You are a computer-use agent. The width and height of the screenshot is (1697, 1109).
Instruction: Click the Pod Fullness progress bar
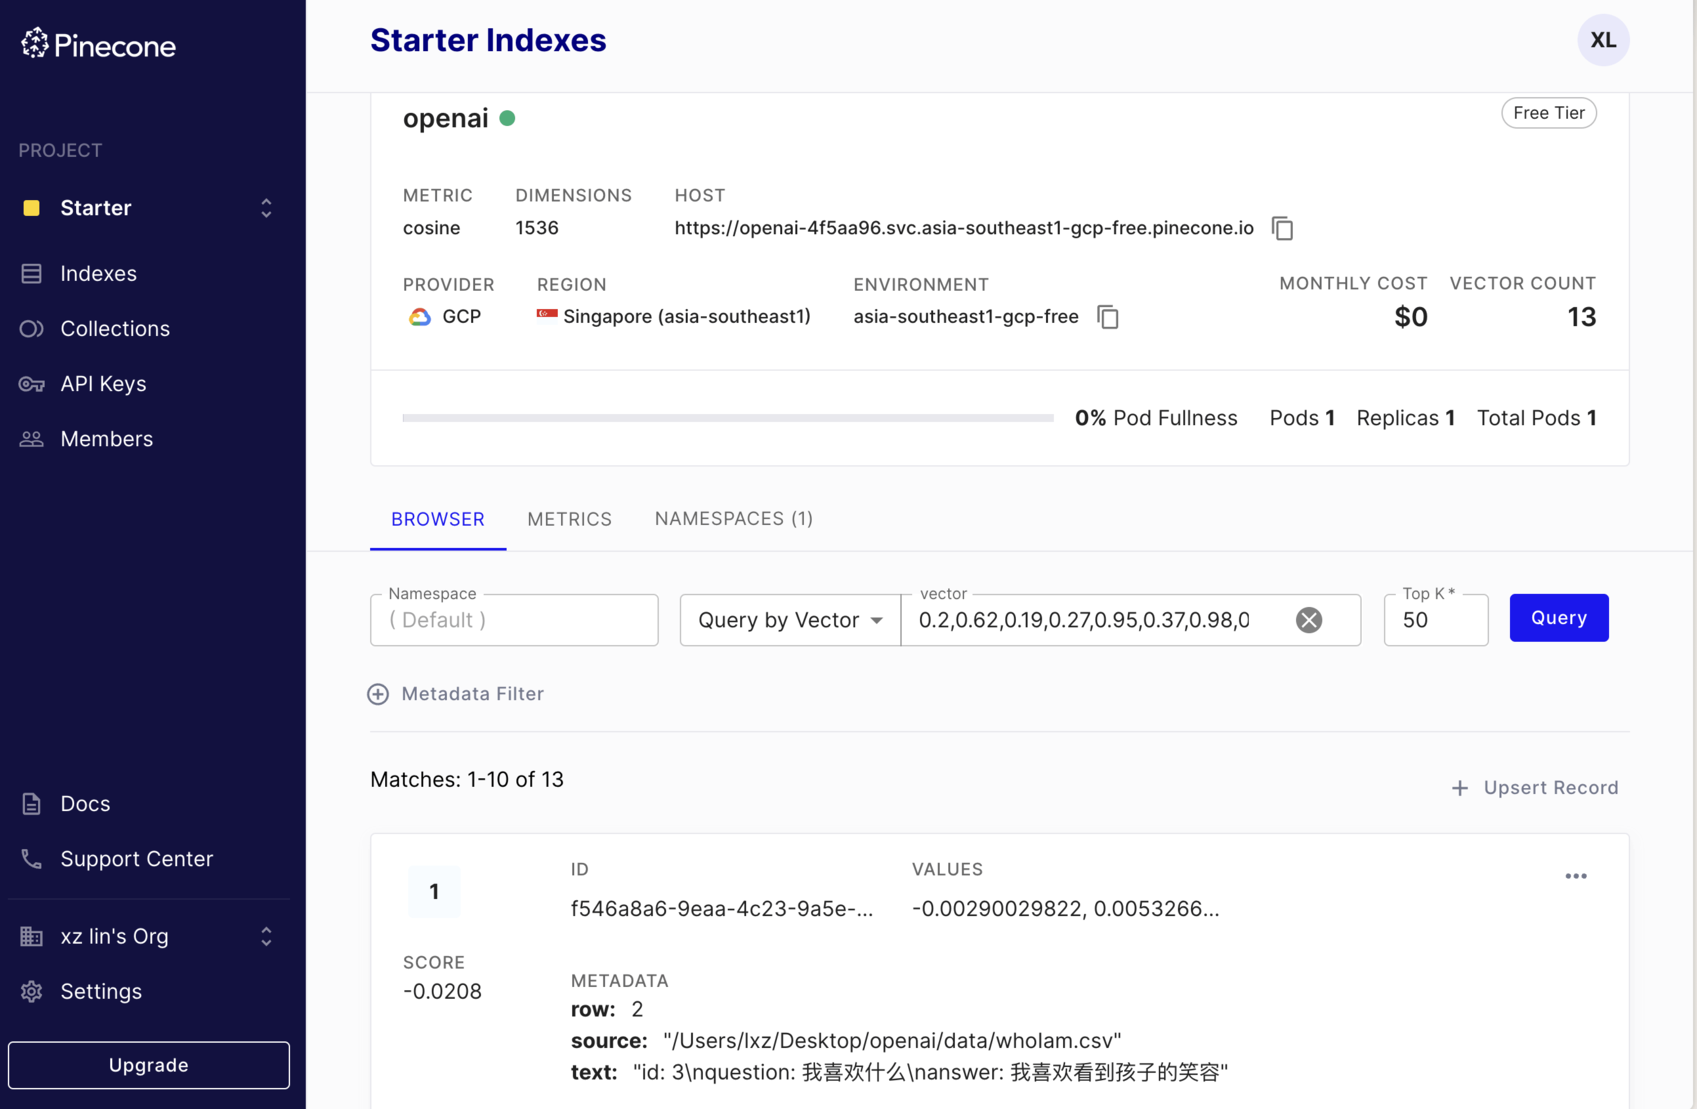[x=728, y=418]
